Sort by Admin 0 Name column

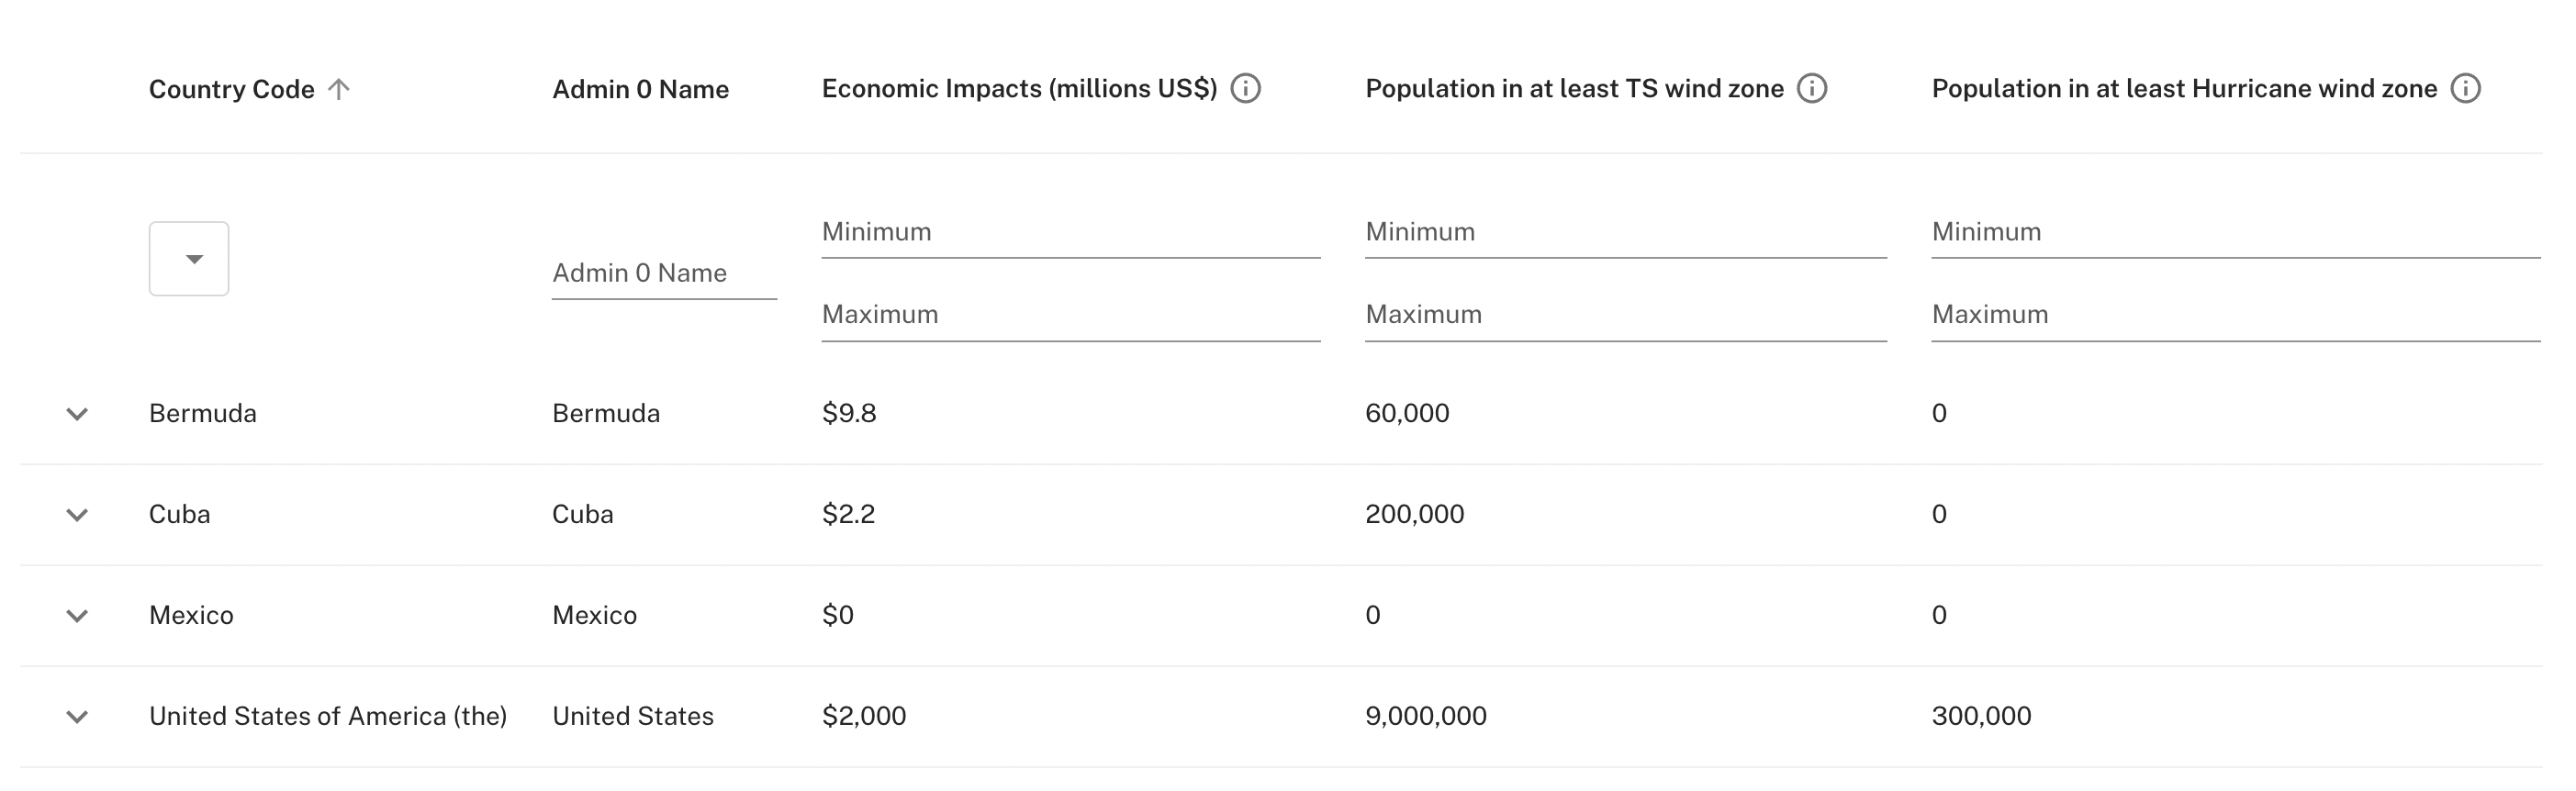640,89
